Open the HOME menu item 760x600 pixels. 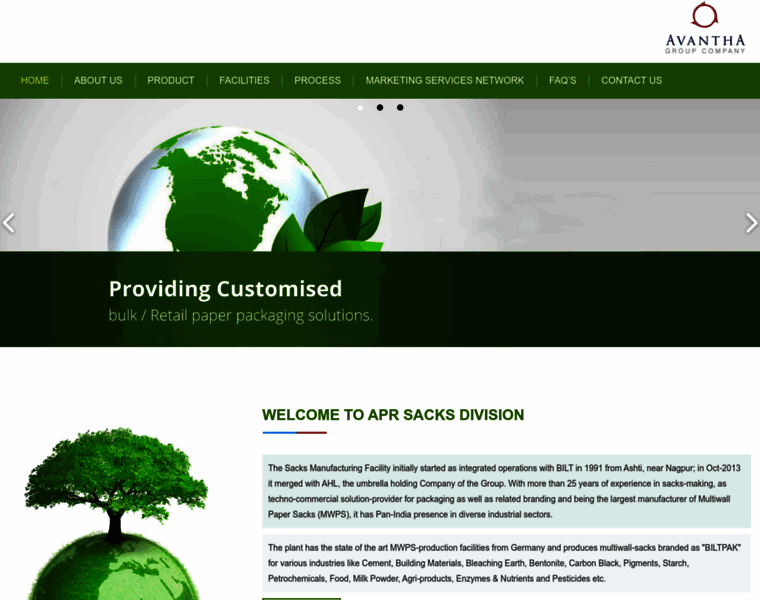(x=35, y=80)
